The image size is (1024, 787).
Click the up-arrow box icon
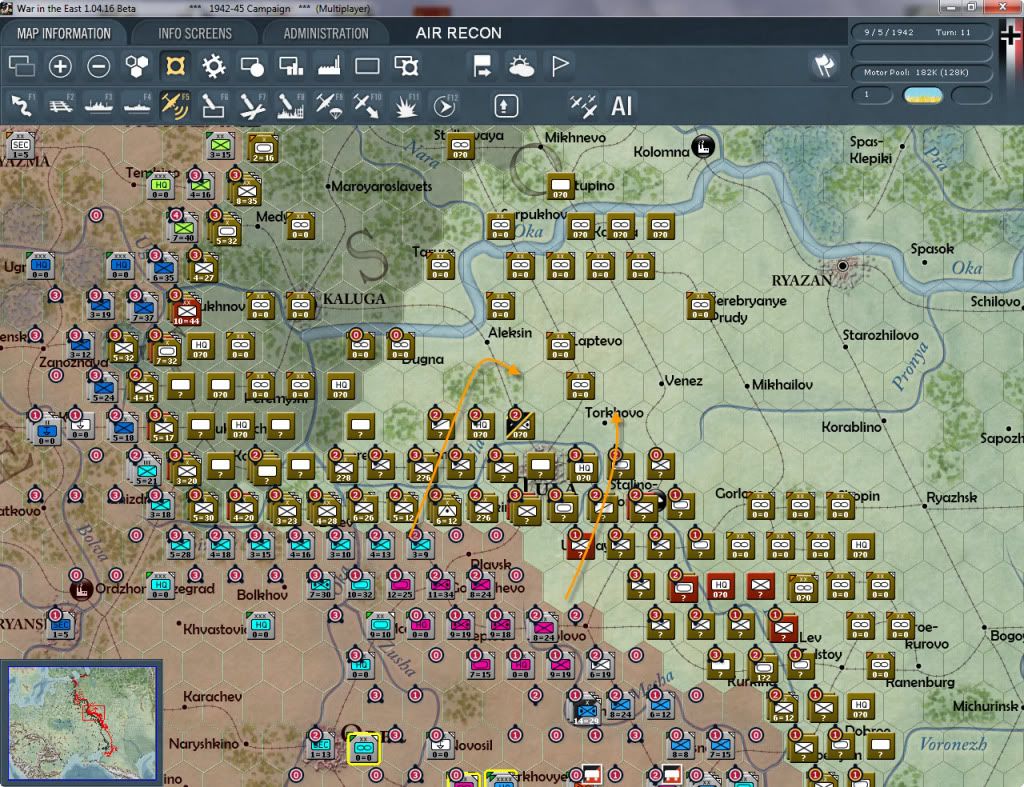[506, 106]
